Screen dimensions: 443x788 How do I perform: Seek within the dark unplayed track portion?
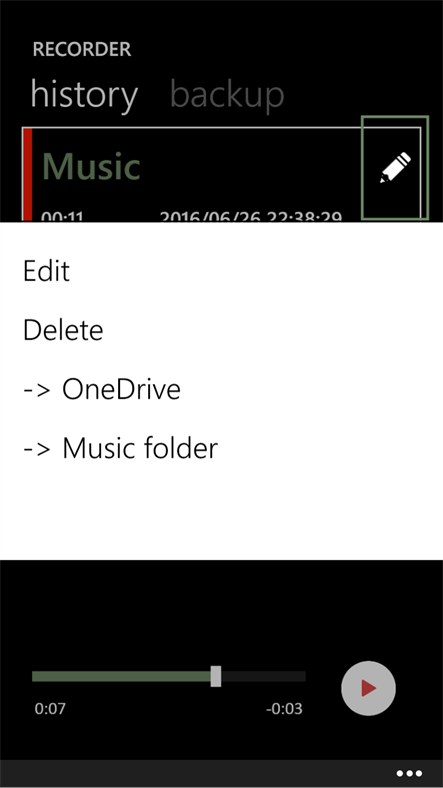tap(263, 676)
